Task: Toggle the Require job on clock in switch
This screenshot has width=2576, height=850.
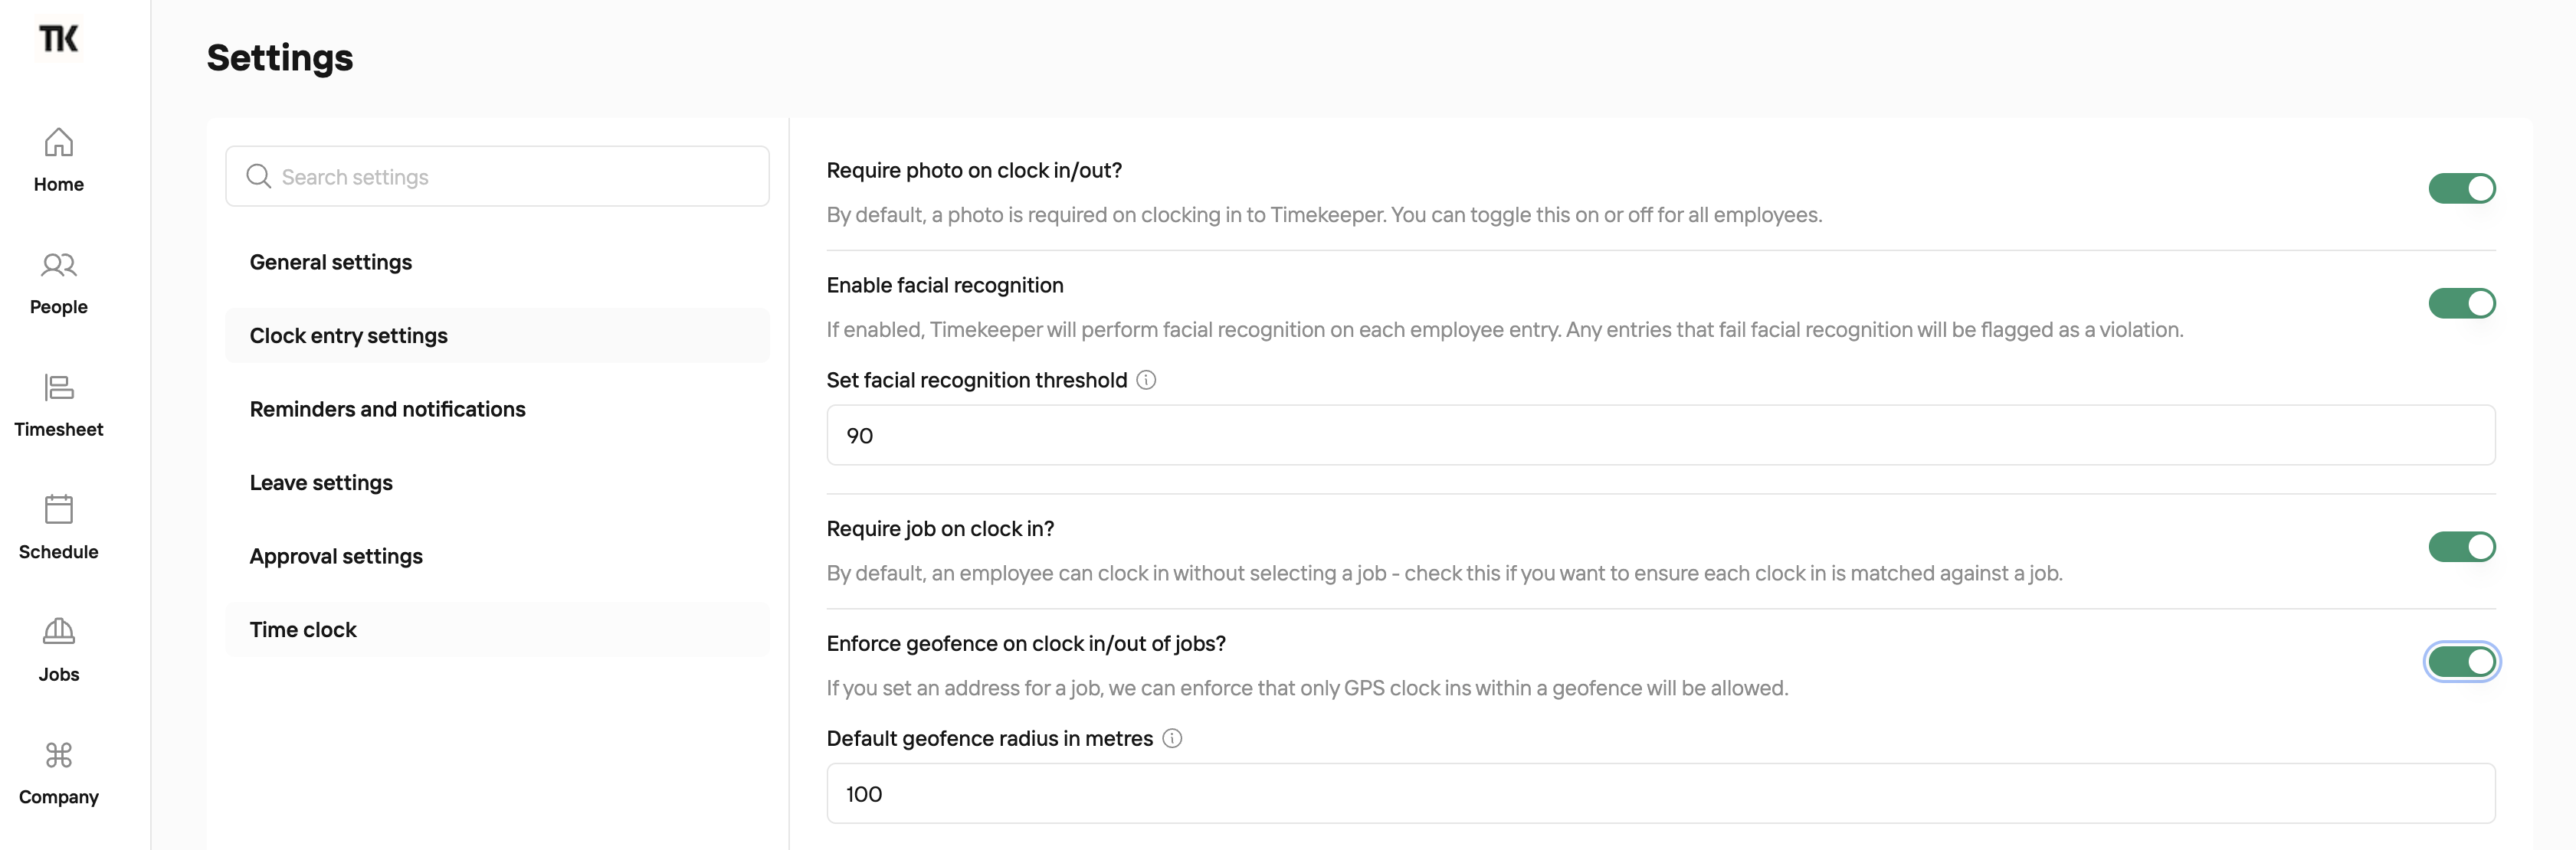Action: point(2461,547)
